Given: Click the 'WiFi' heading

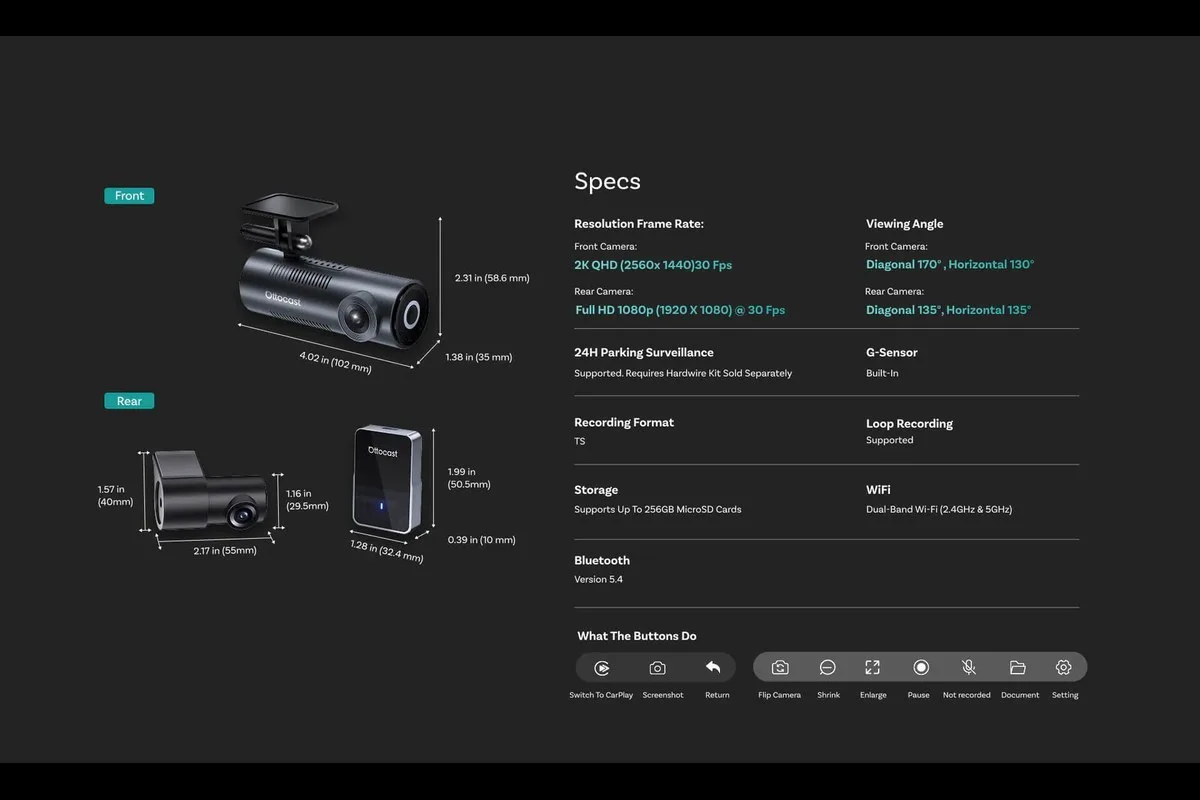Looking at the screenshot, I should (878, 490).
